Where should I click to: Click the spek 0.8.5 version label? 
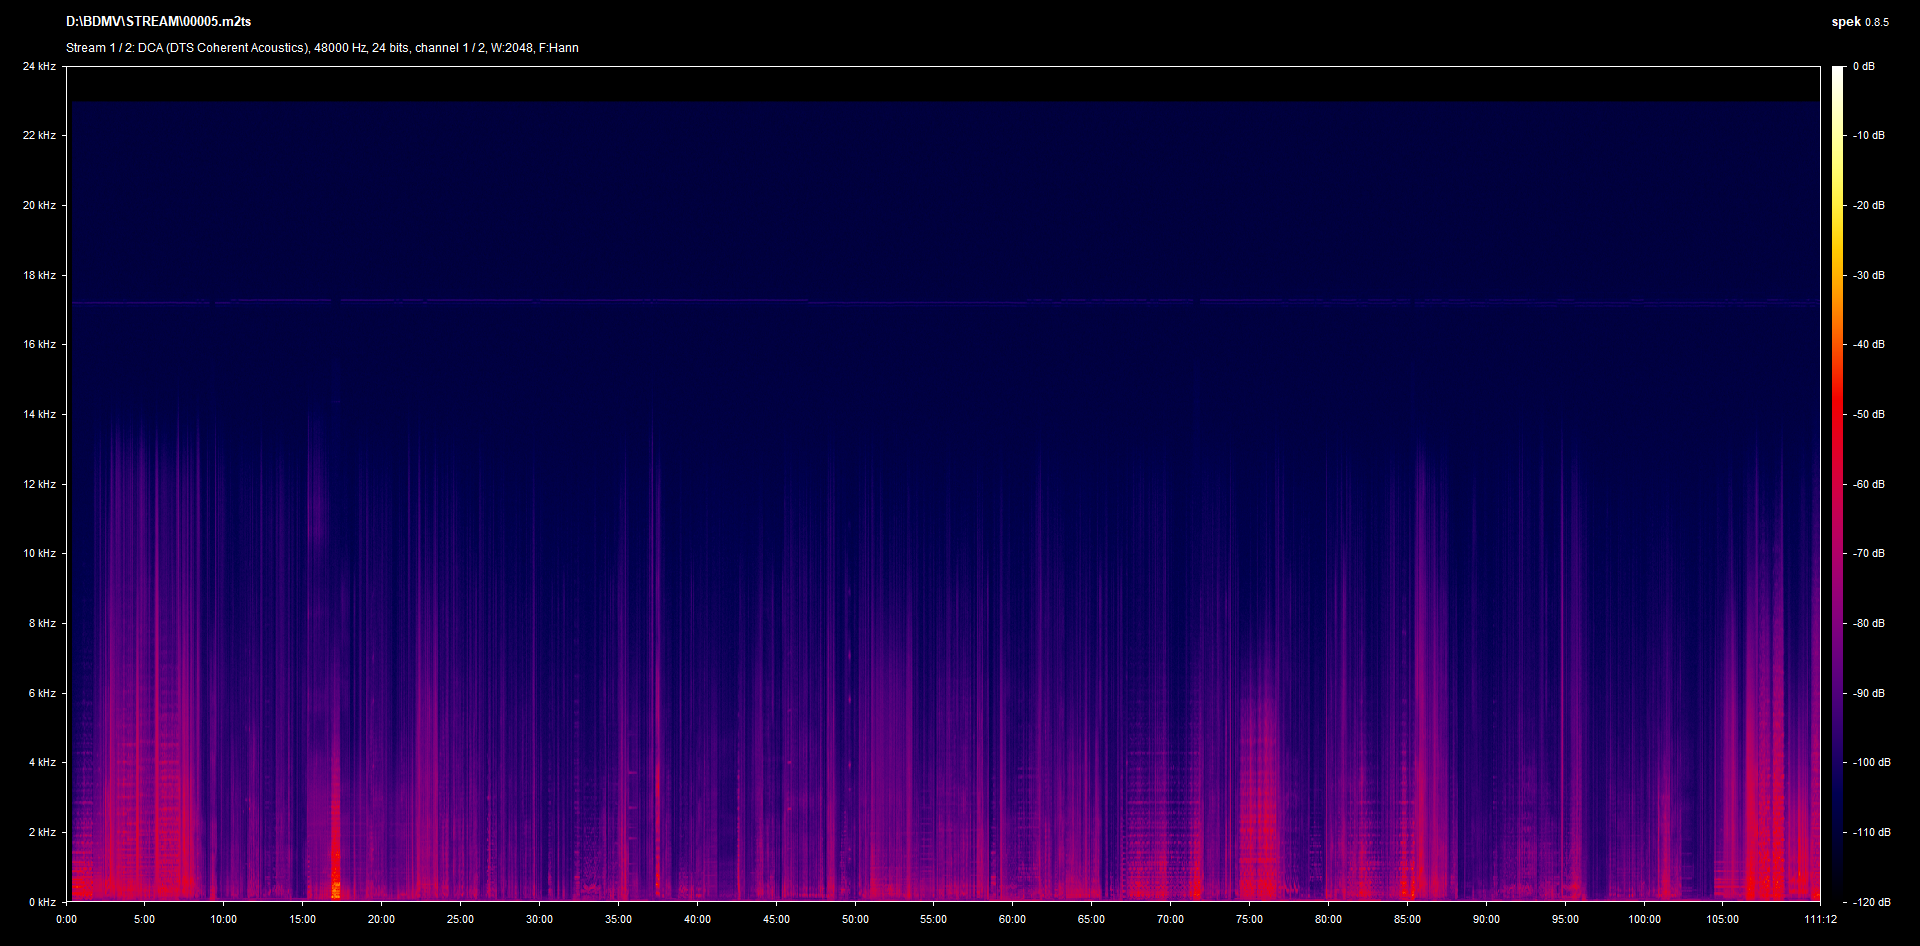[x=1859, y=22]
